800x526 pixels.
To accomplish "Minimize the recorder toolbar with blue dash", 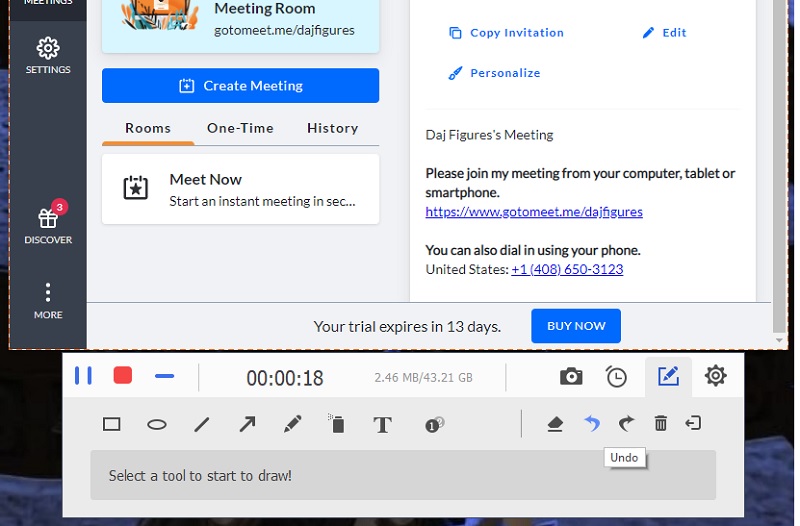I will click(164, 377).
